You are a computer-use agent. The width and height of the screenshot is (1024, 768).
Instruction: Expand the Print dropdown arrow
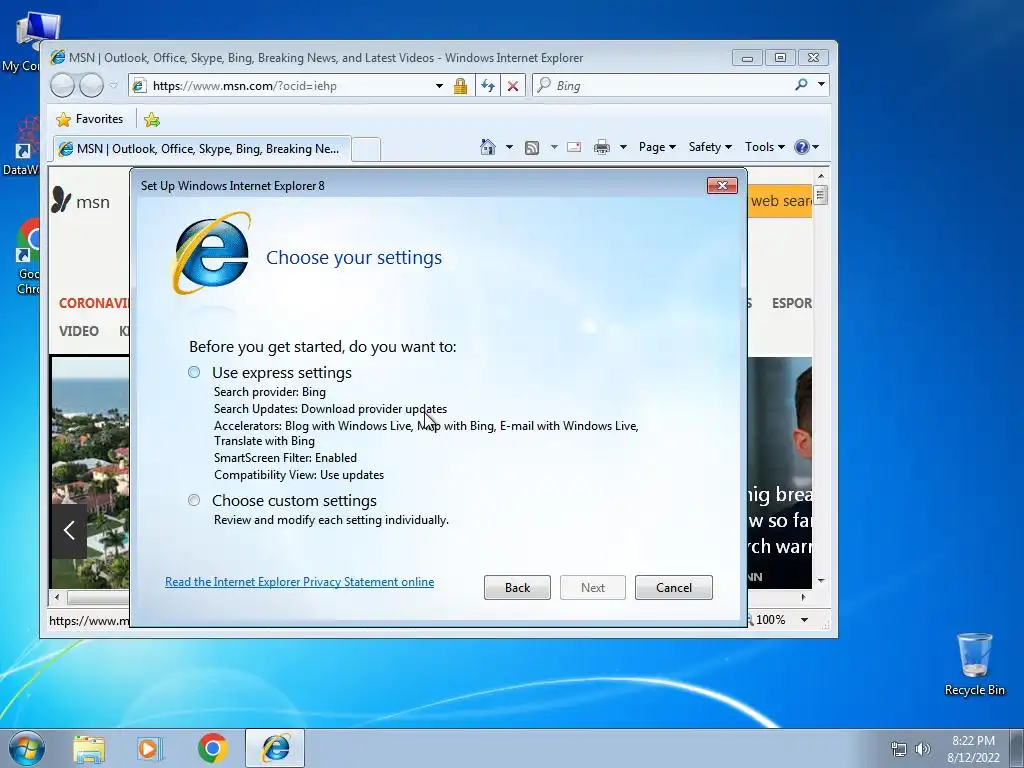(x=623, y=147)
